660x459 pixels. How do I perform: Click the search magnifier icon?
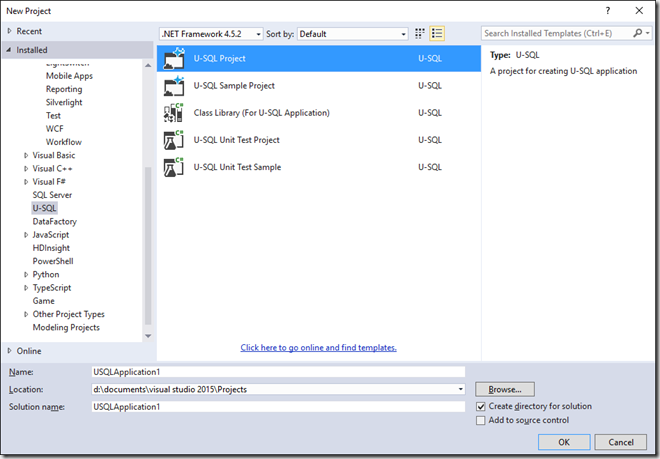[x=637, y=33]
